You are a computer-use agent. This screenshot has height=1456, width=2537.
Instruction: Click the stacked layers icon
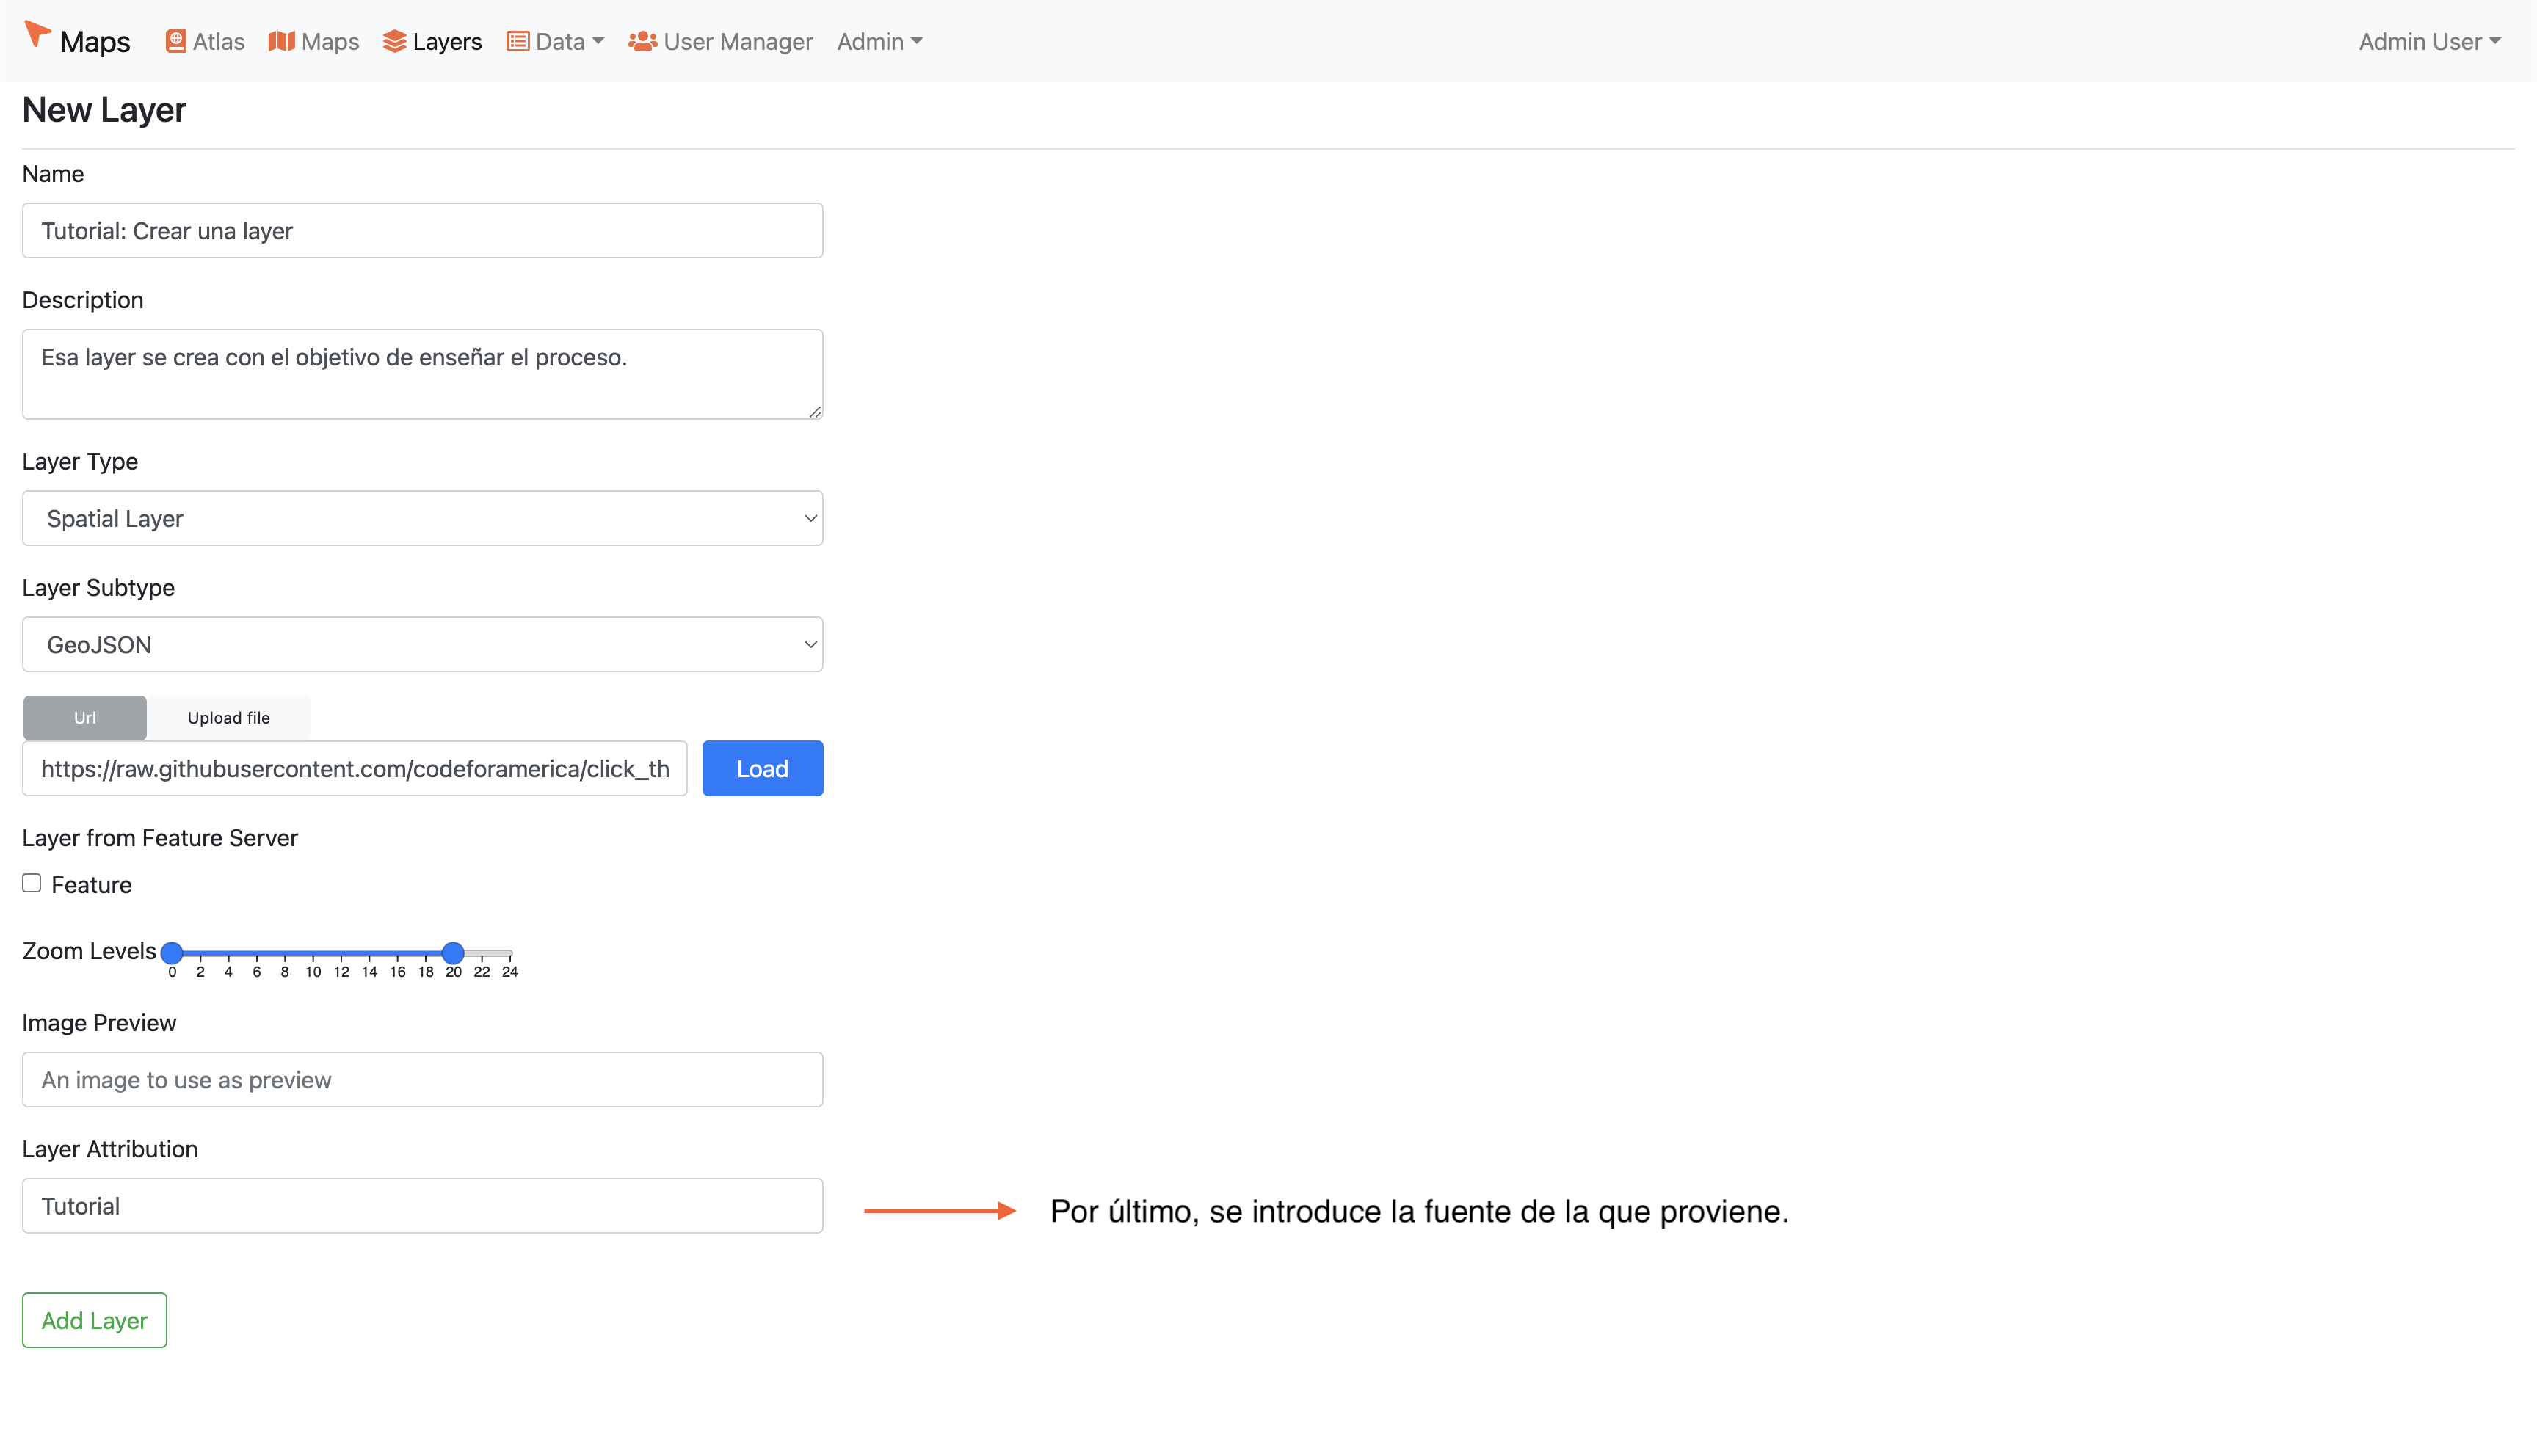pos(394,41)
